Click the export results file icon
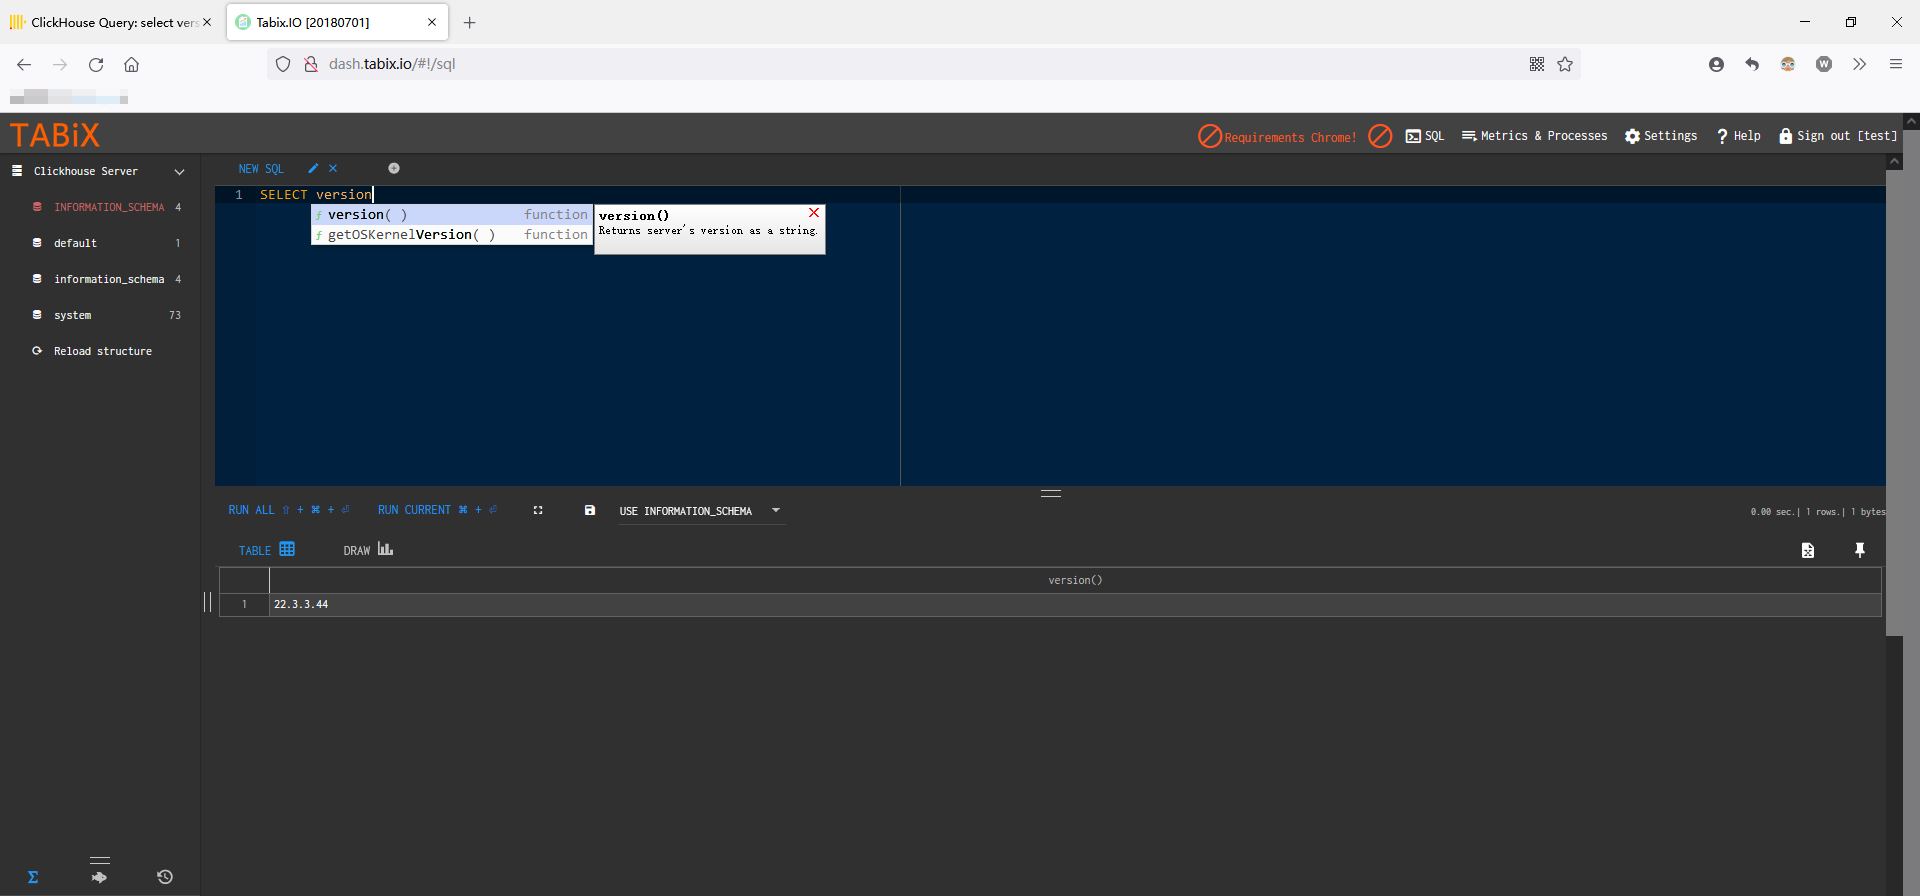This screenshot has width=1920, height=896. pos(1808,550)
